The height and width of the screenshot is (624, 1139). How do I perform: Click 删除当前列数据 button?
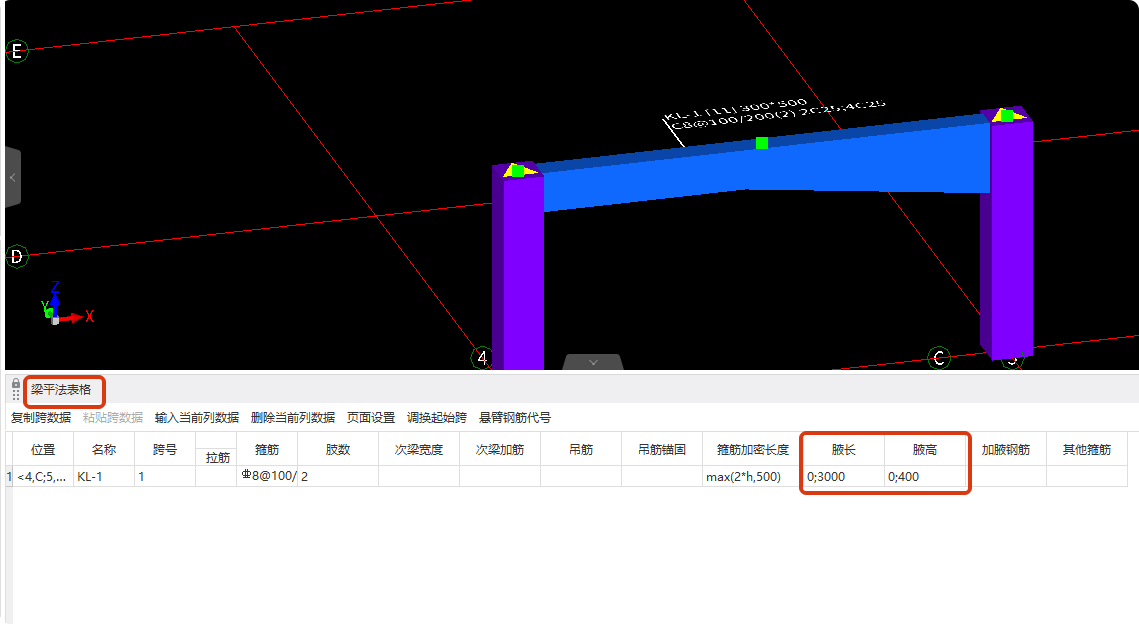293,418
